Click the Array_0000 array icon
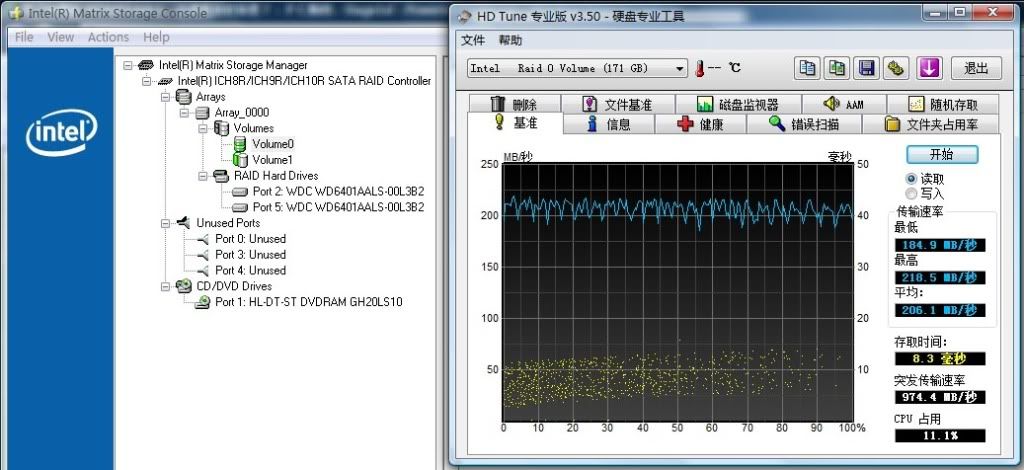Image resolution: width=1024 pixels, height=470 pixels. pos(202,112)
